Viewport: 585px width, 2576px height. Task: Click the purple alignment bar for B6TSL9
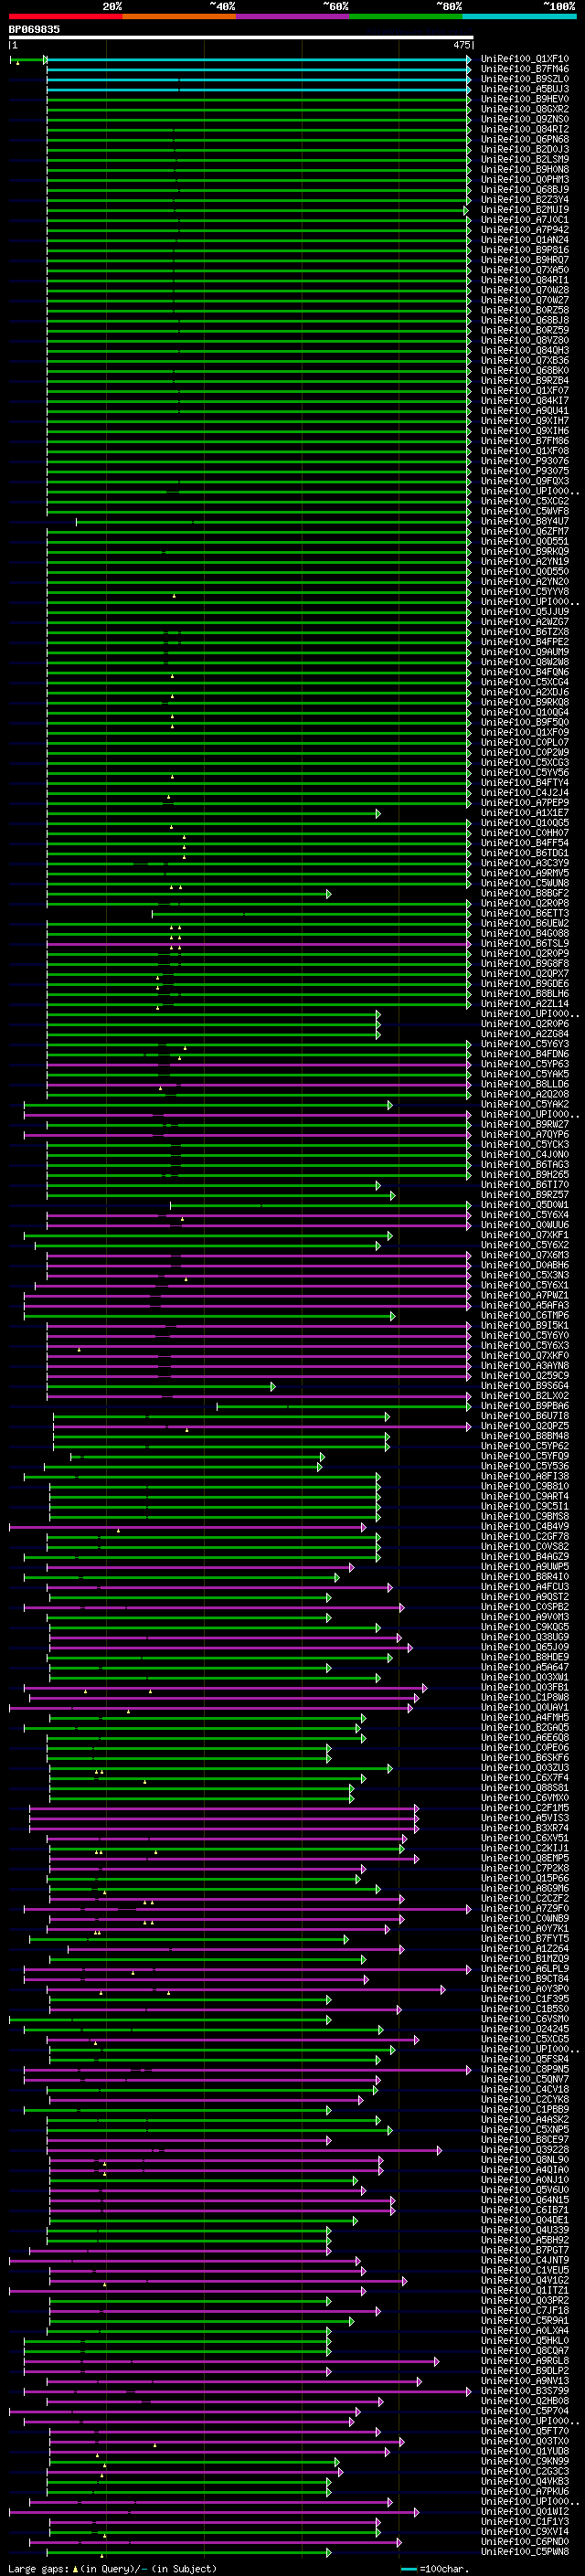click(258, 945)
